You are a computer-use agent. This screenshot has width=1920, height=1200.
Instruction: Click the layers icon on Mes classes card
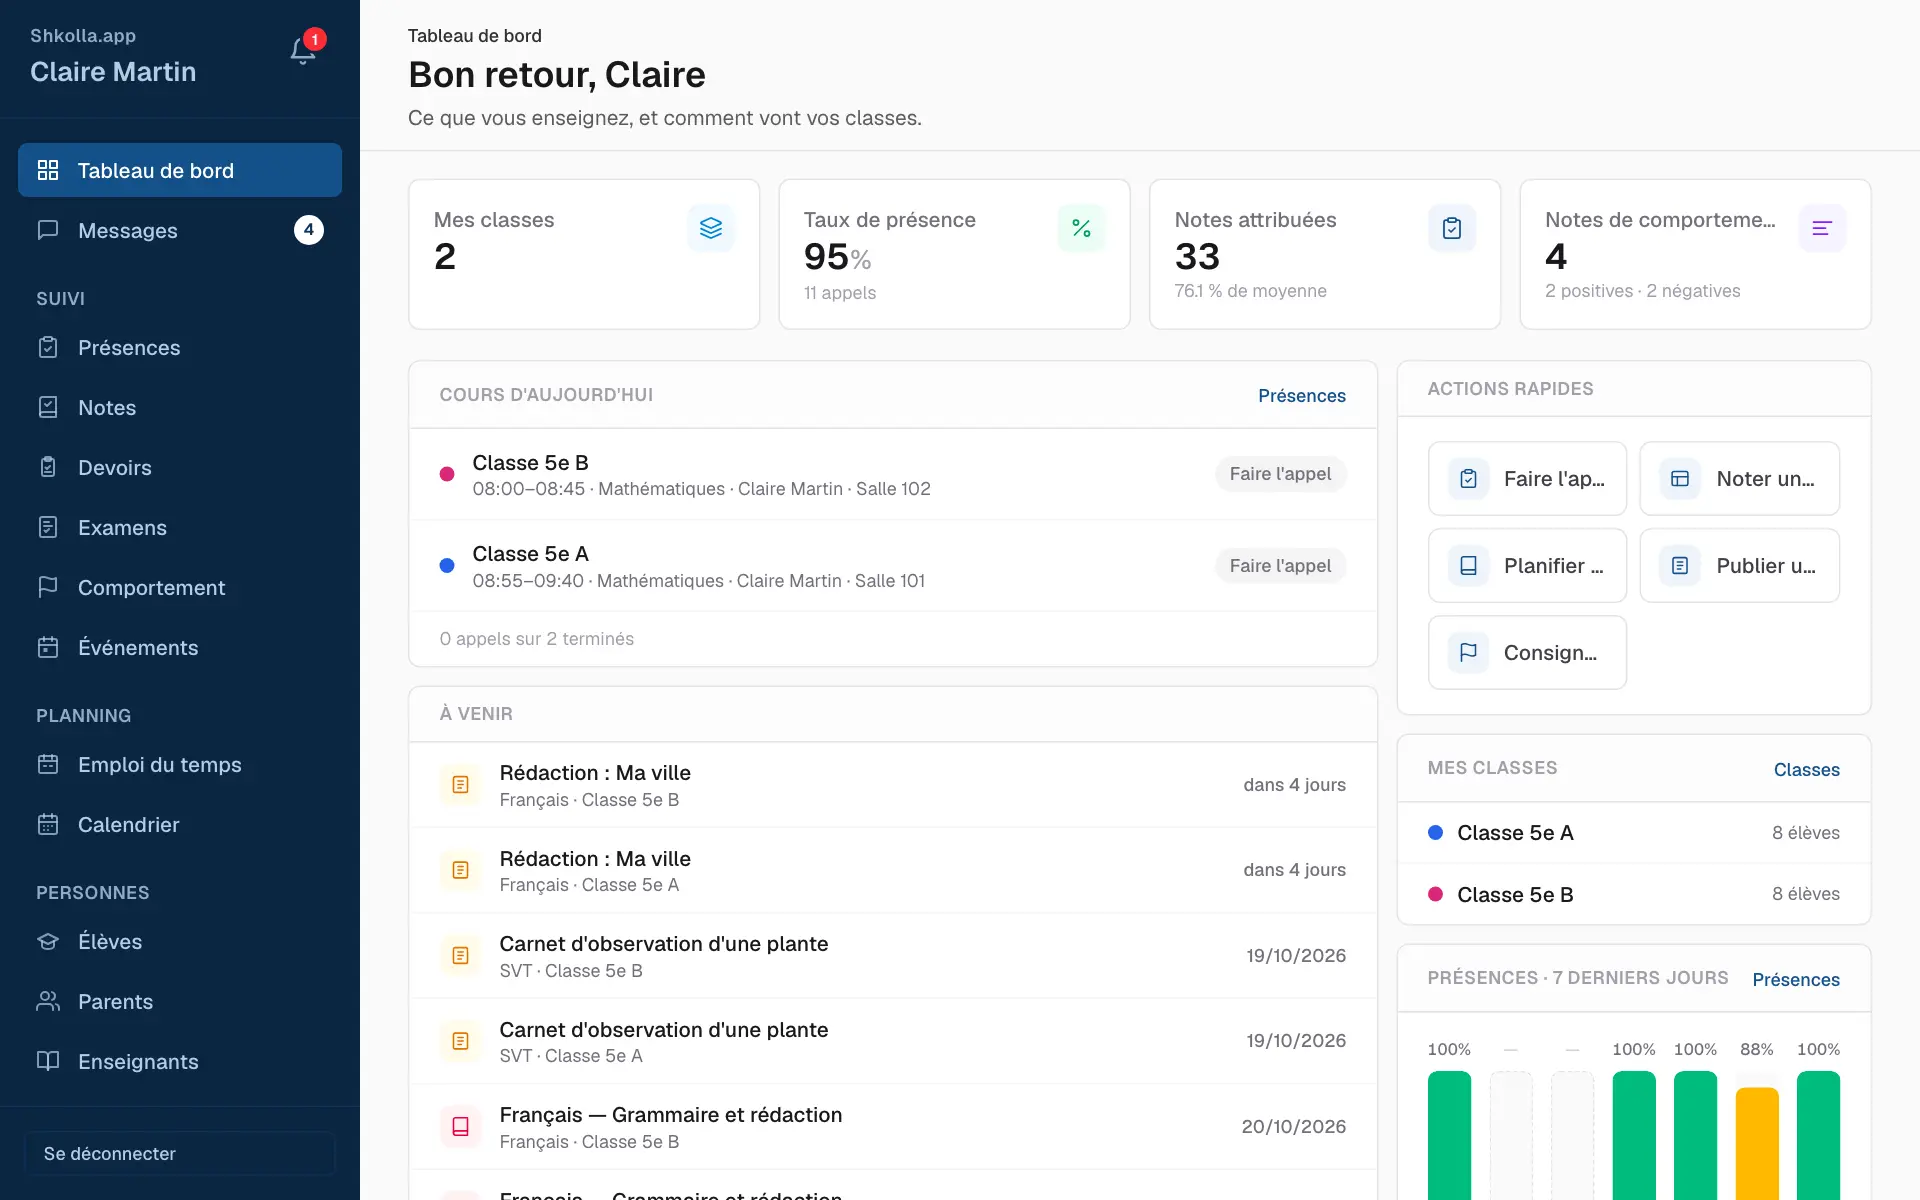pyautogui.click(x=711, y=228)
